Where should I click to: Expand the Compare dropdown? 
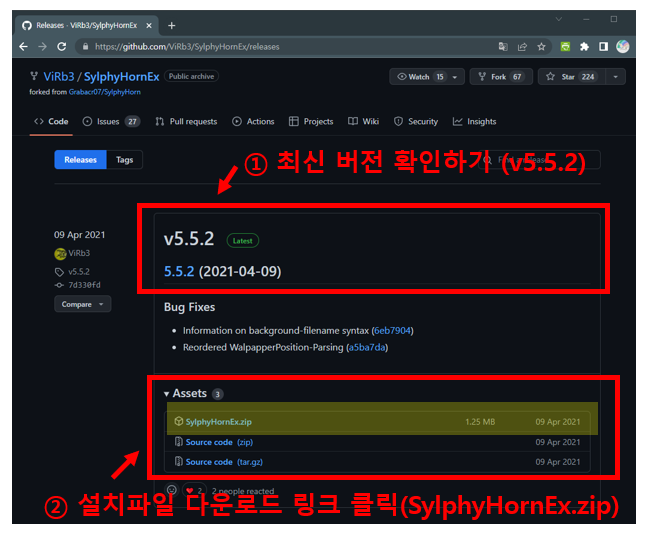[x=82, y=304]
